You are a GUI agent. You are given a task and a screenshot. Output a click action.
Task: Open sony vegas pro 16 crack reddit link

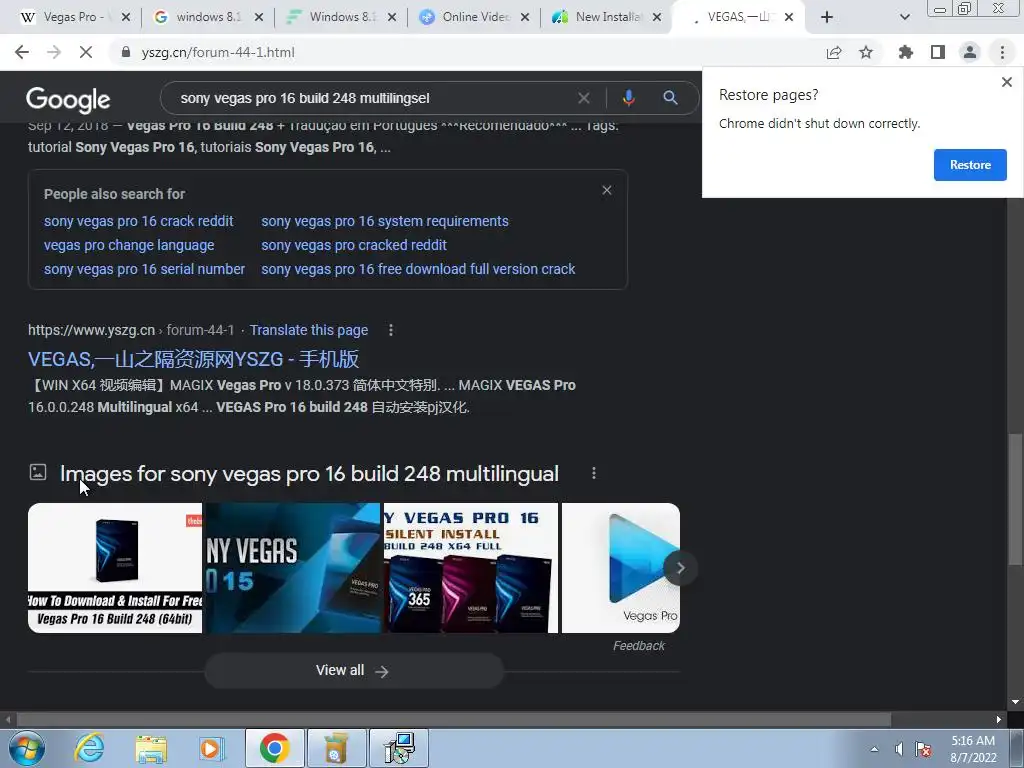click(138, 221)
